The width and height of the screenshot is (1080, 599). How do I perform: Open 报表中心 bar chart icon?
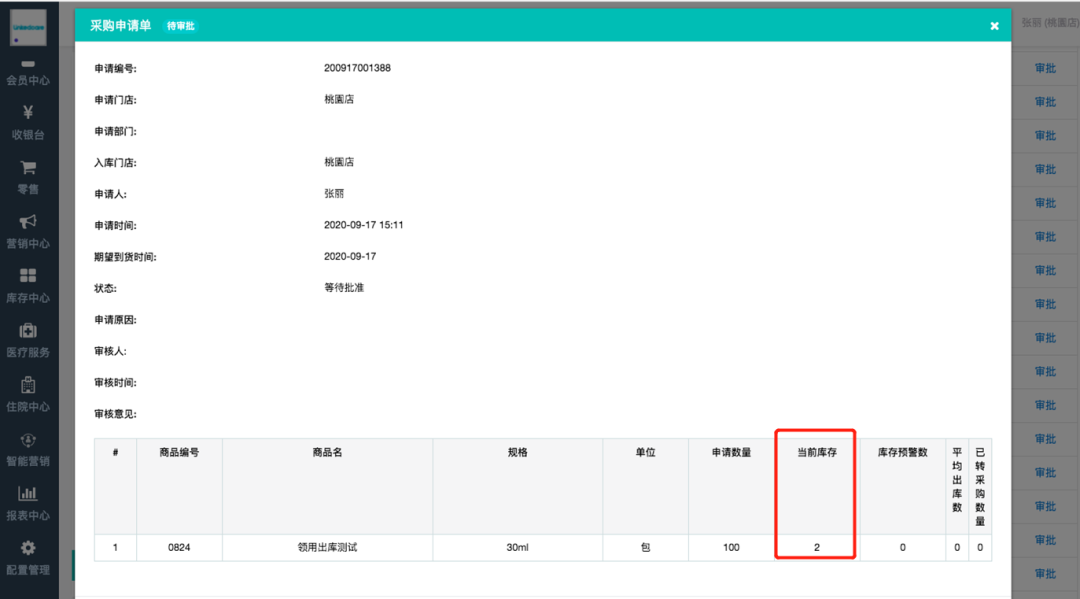[x=28, y=493]
